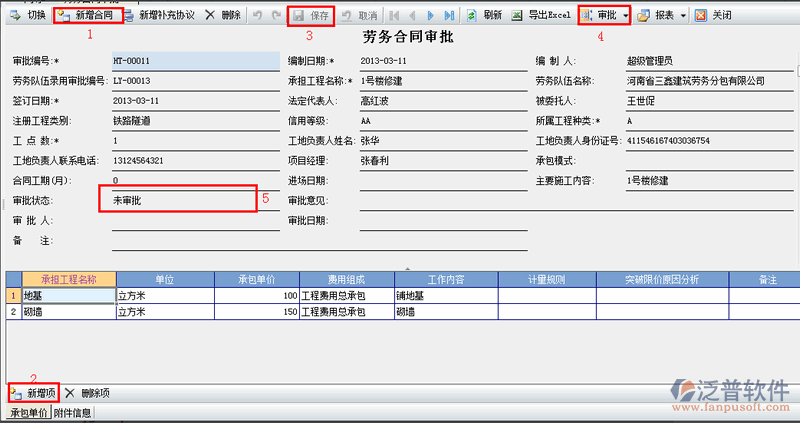The height and width of the screenshot is (423, 800).
Task: Select the 地基 cell in row 1
Action: click(69, 295)
